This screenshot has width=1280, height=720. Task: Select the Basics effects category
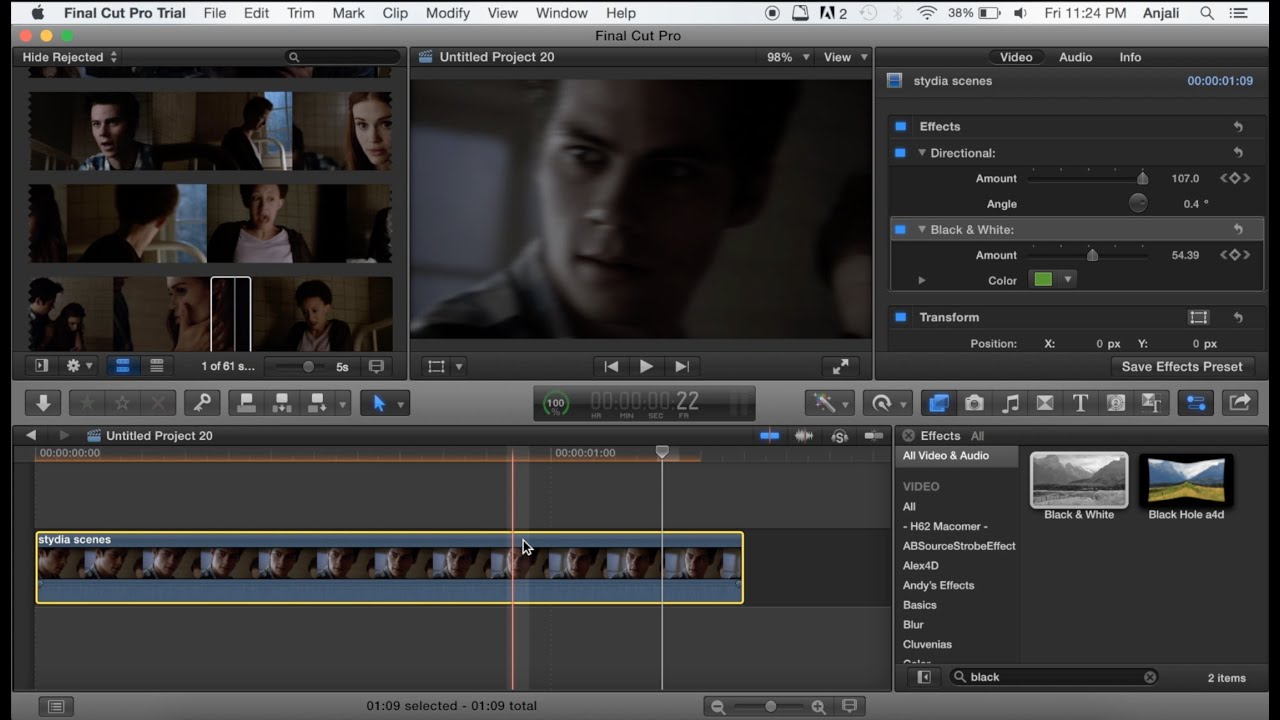pos(920,605)
